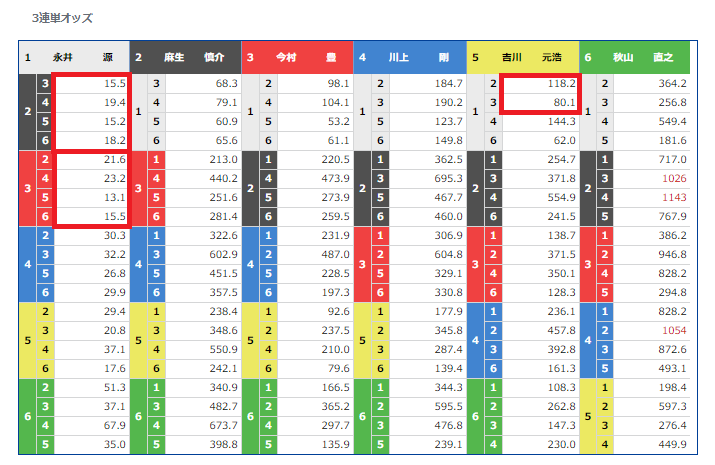Viewport: 715px width, 465px height.
Task: Click the odds value 21.6
Action: [x=114, y=160]
